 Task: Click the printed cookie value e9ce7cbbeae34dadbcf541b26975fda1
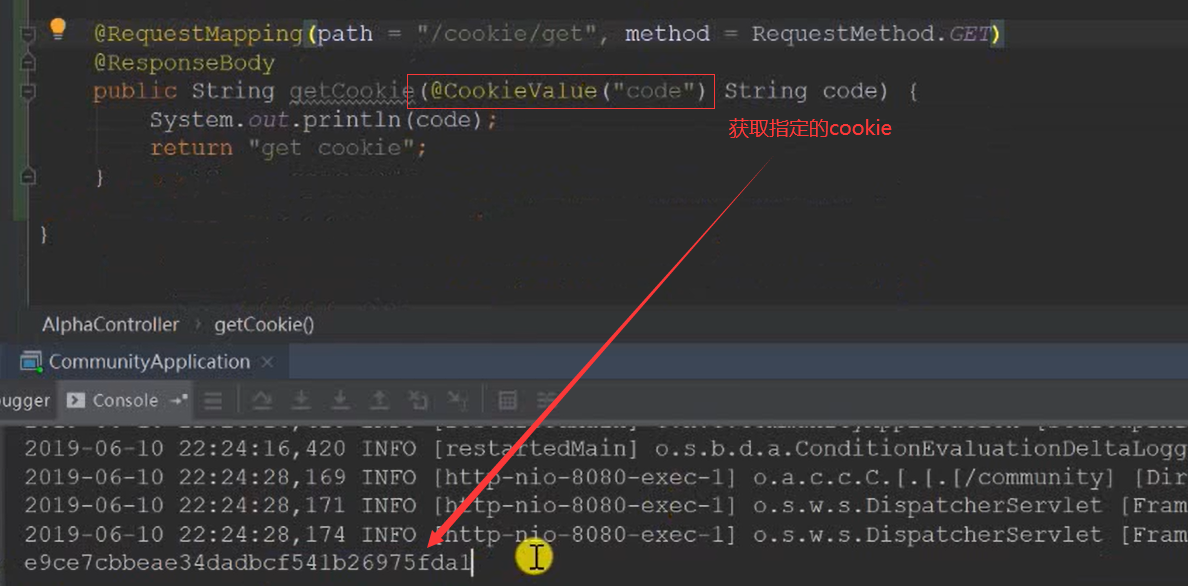(248, 562)
